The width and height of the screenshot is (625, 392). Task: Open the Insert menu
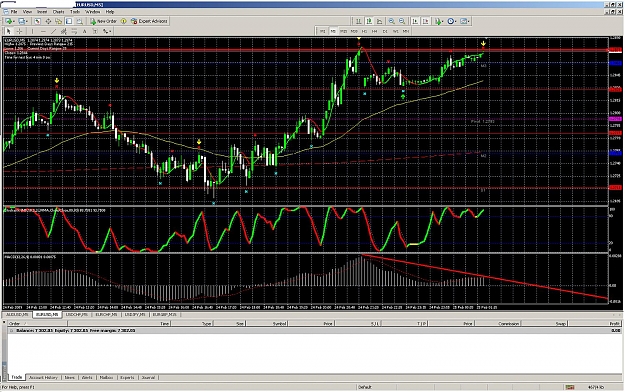coord(42,12)
